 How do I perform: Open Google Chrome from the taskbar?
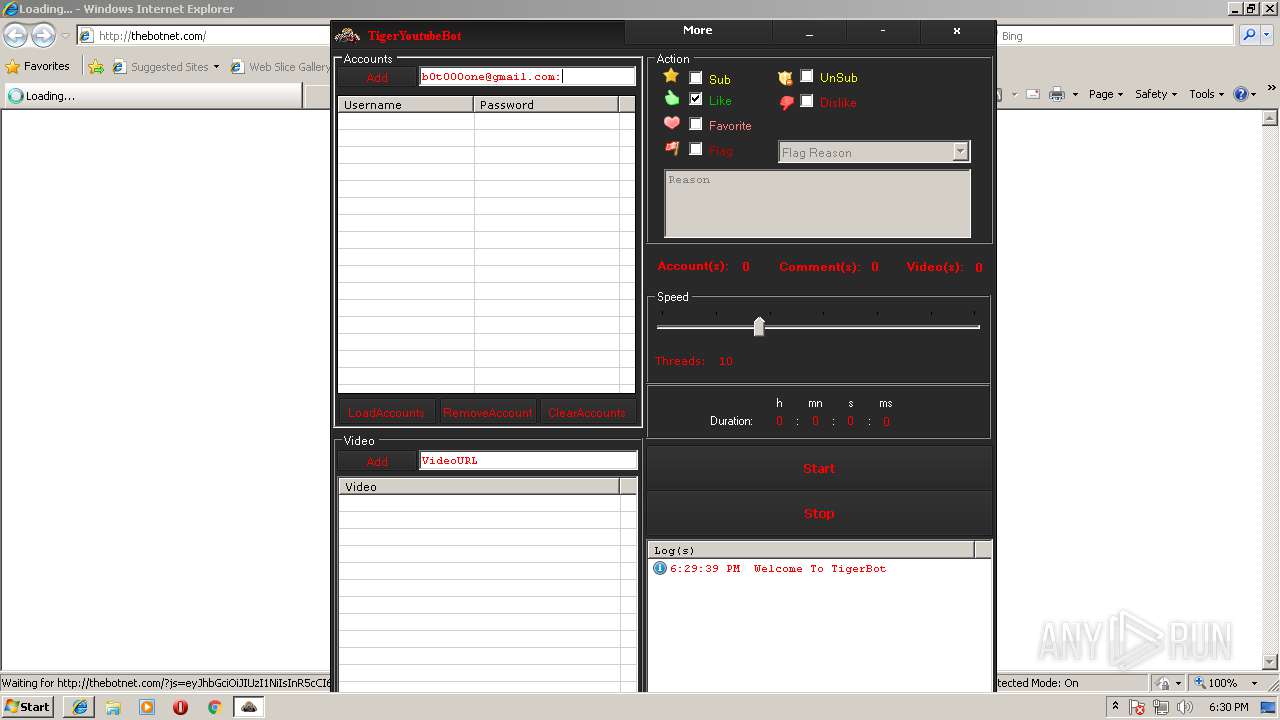coord(214,707)
